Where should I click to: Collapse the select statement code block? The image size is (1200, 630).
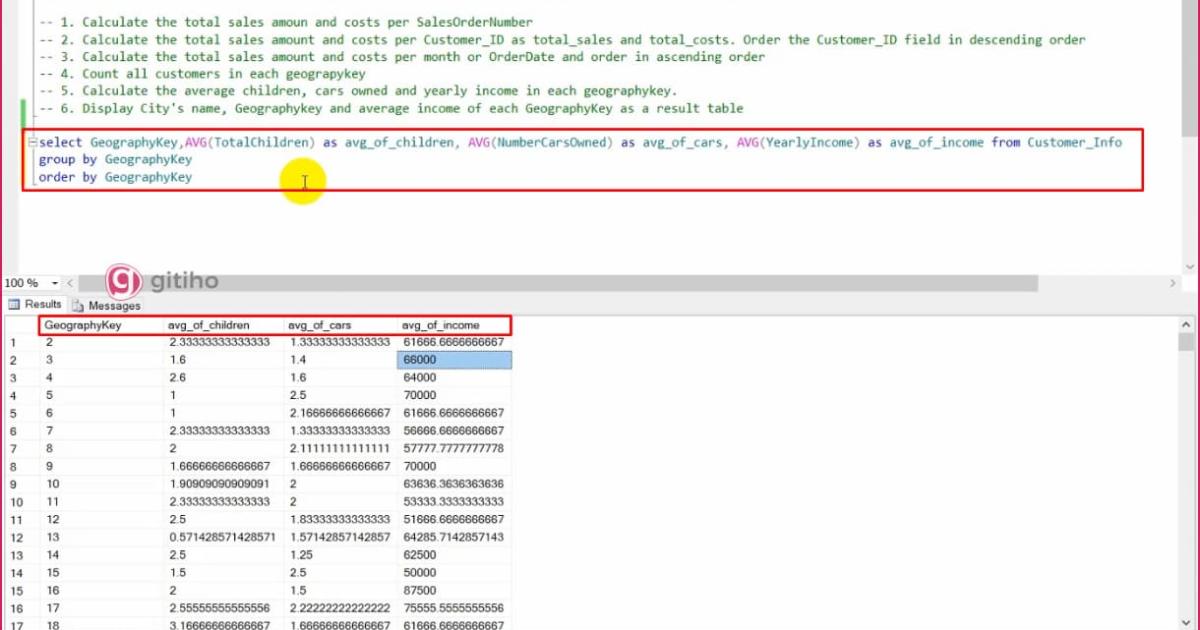tap(32, 143)
